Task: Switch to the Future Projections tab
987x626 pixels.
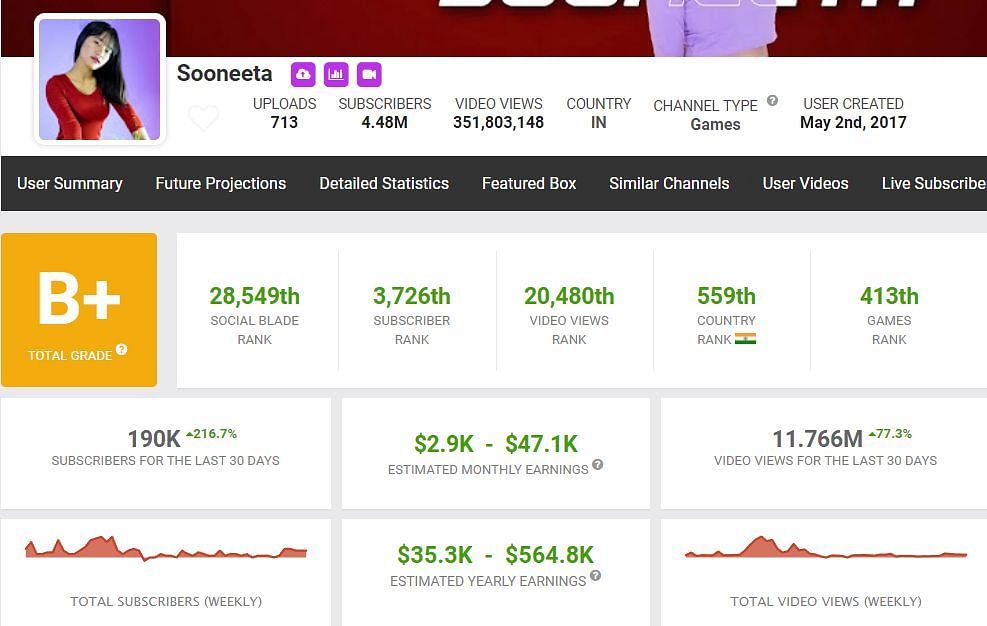Action: [221, 184]
